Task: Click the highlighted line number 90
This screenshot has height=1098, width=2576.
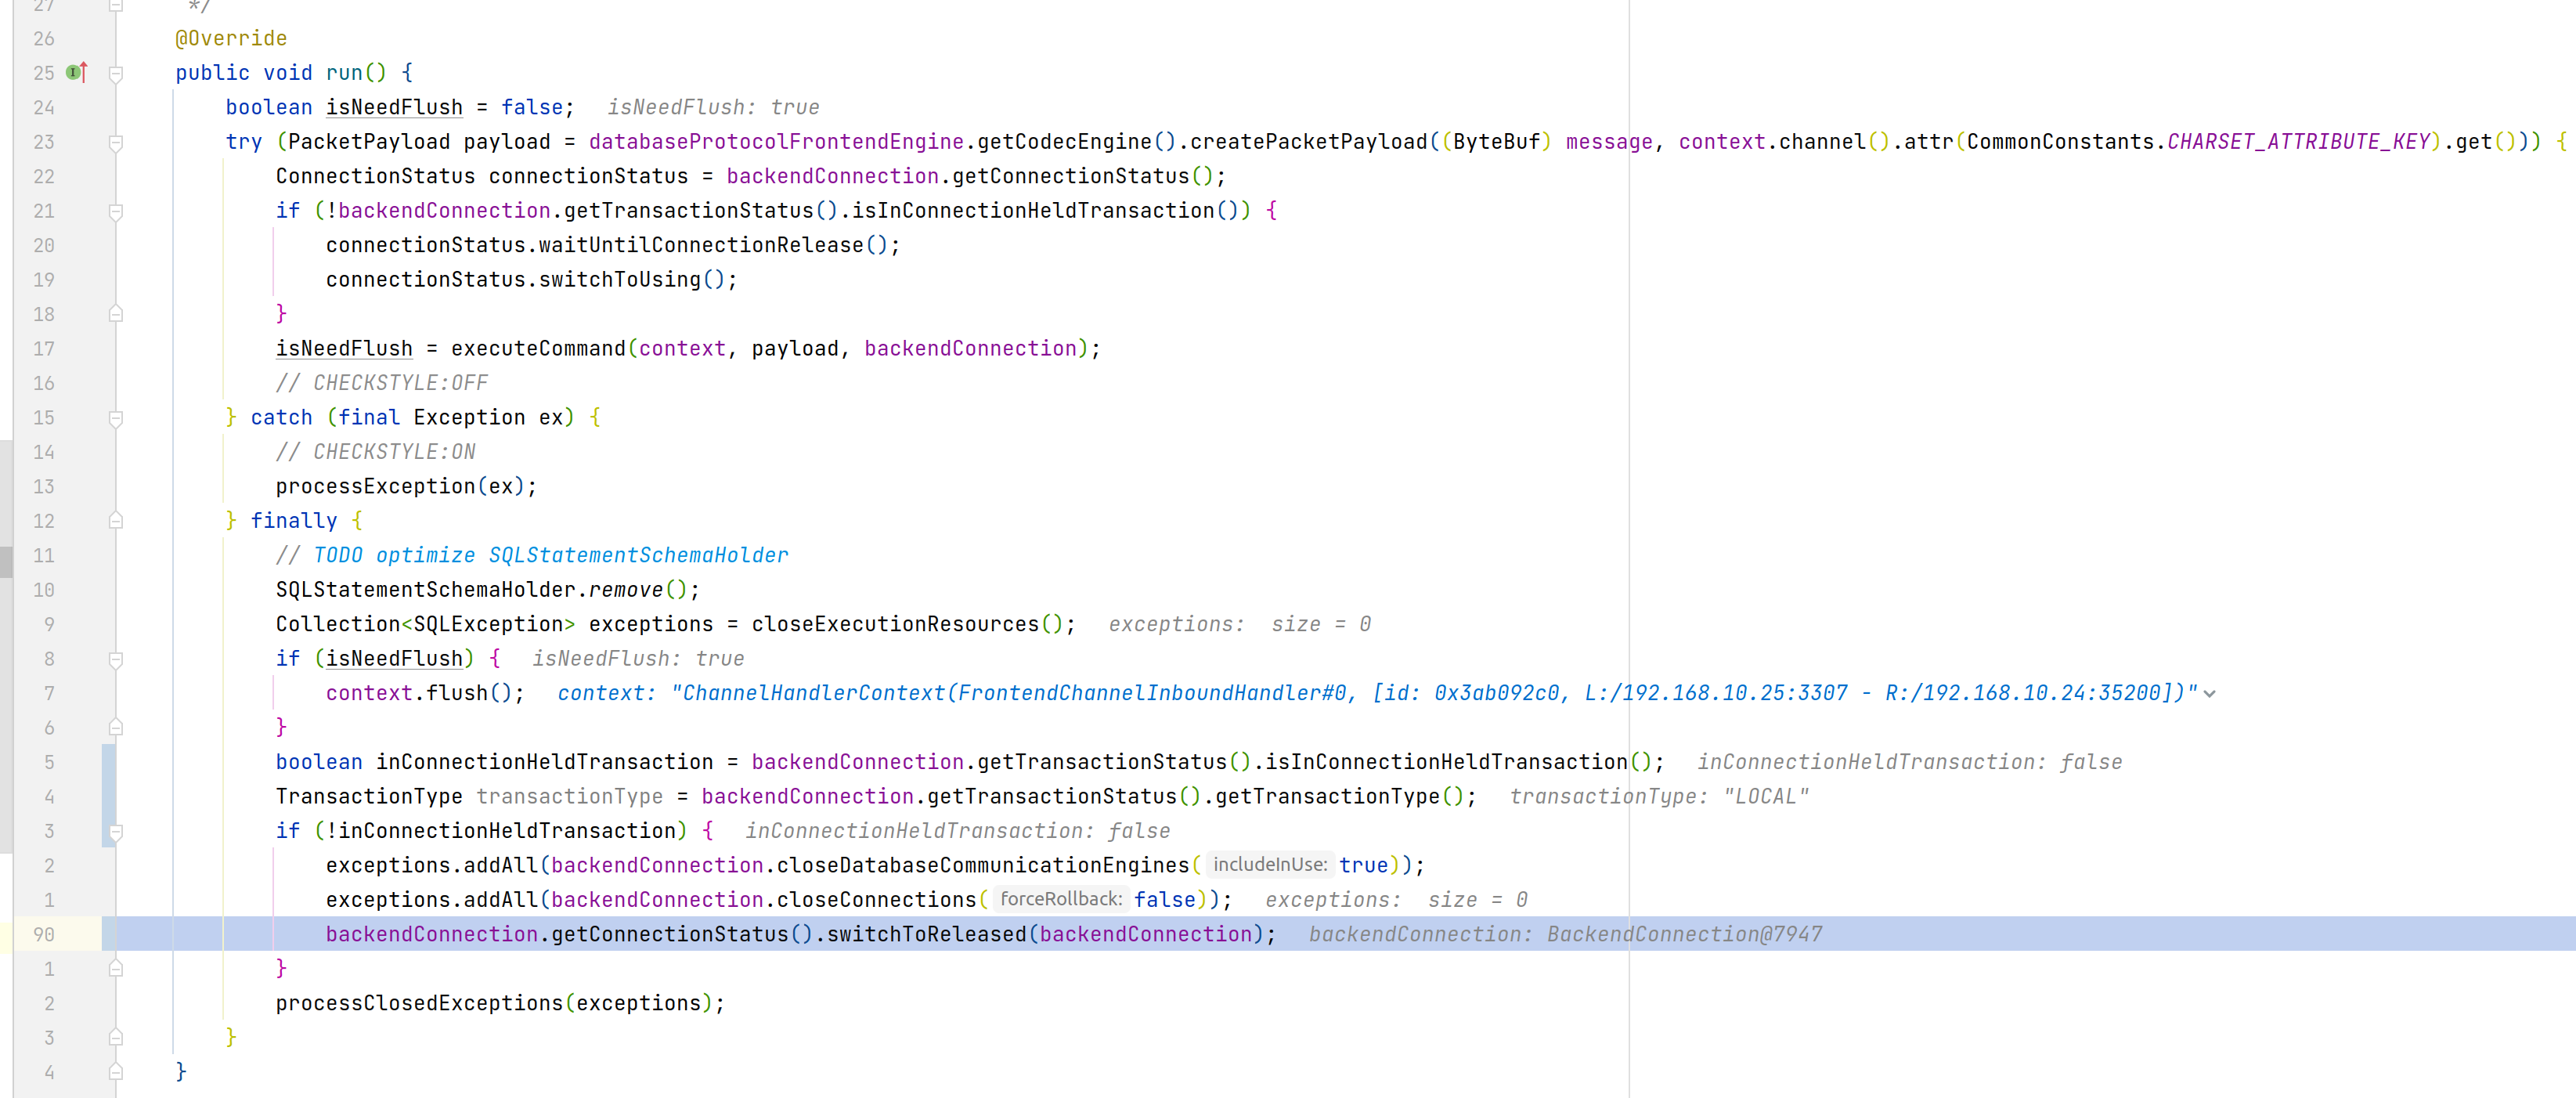Action: [x=44, y=934]
